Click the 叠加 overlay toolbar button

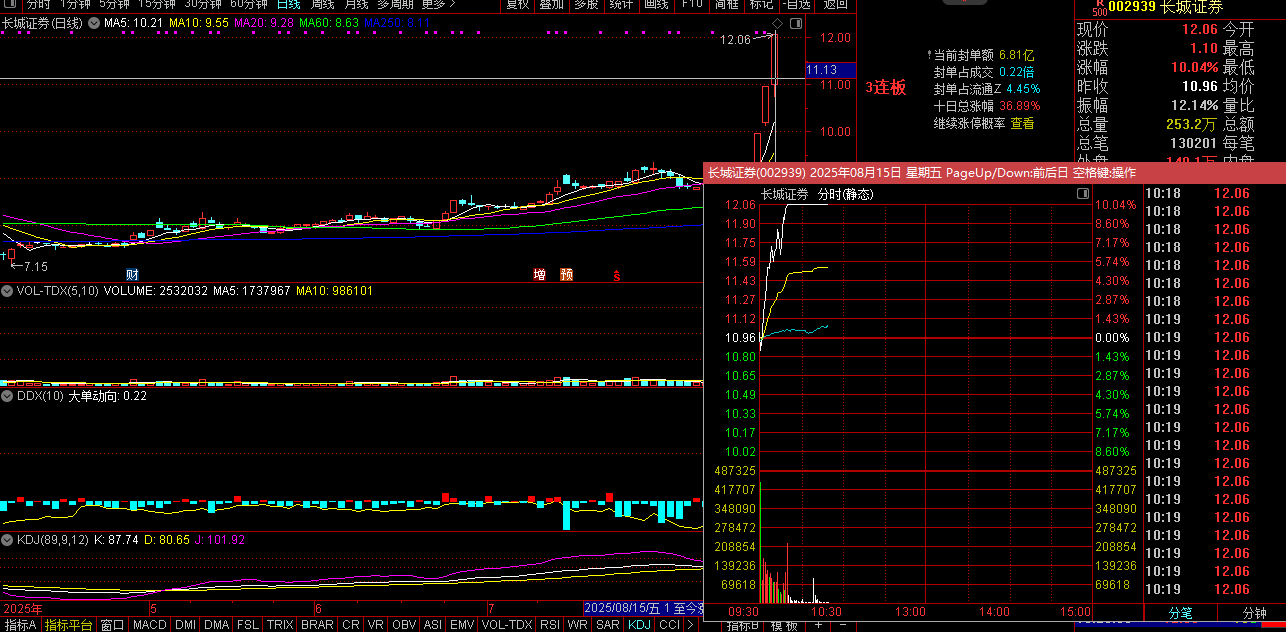tap(551, 4)
